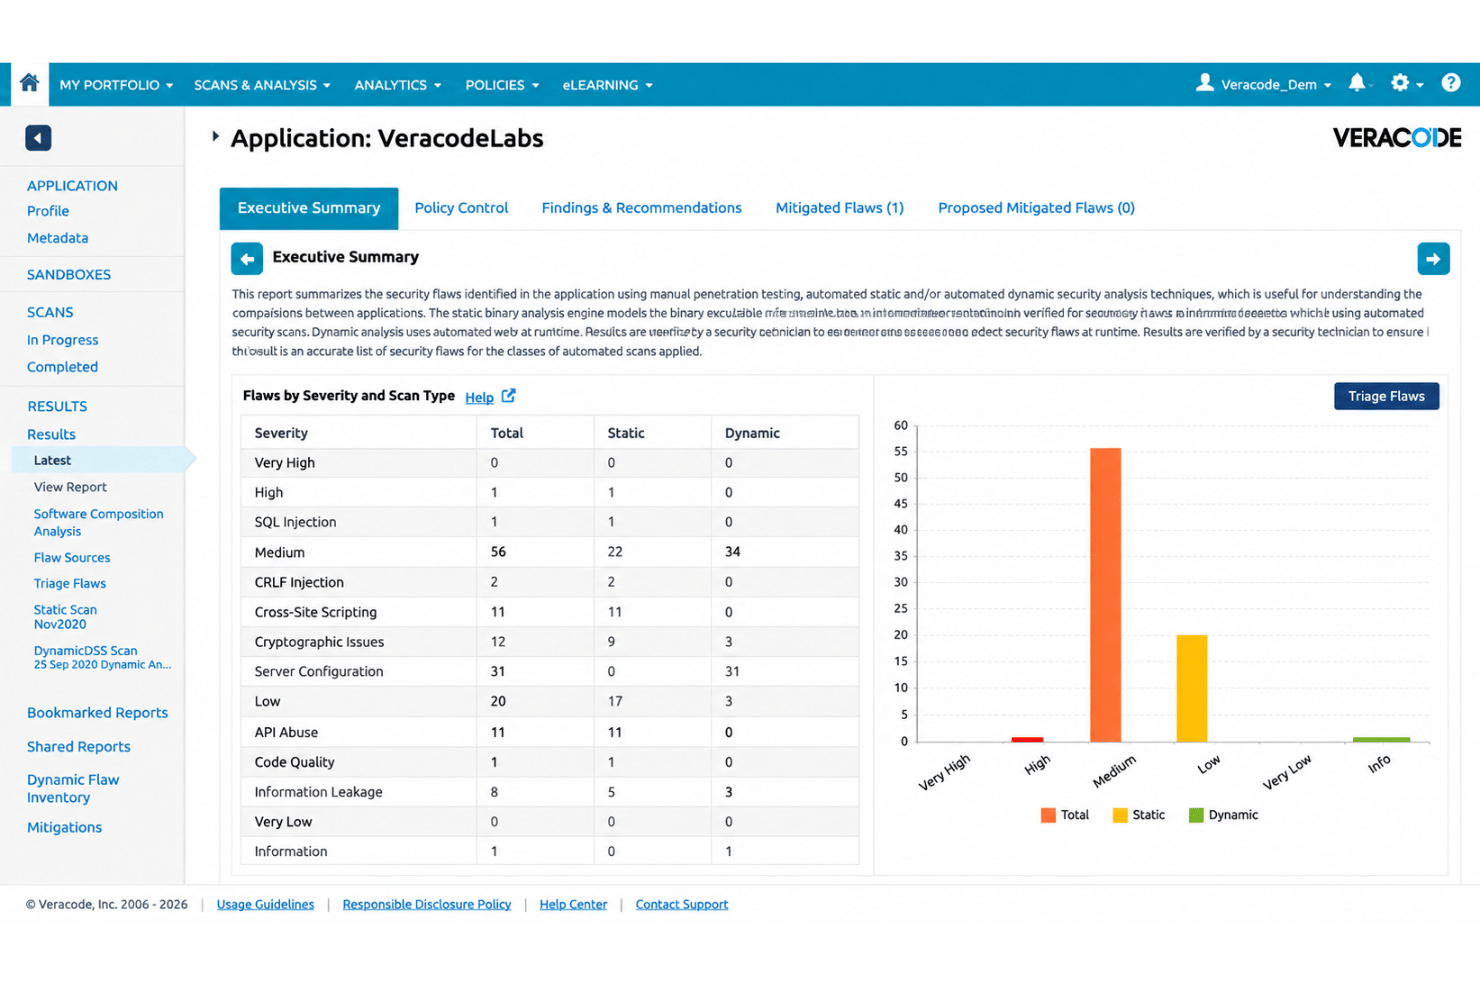
Task: Click the Triage Flaws button
Action: coord(1386,396)
